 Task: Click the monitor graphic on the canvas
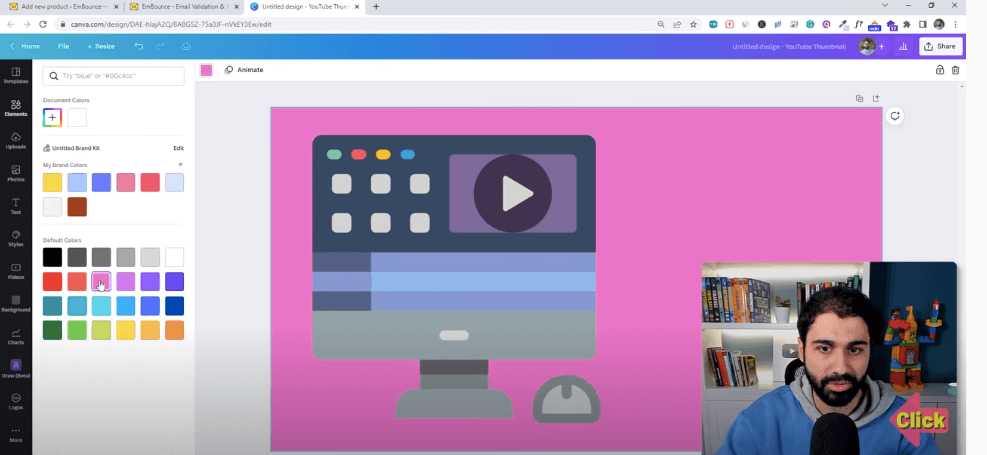pyautogui.click(x=454, y=277)
